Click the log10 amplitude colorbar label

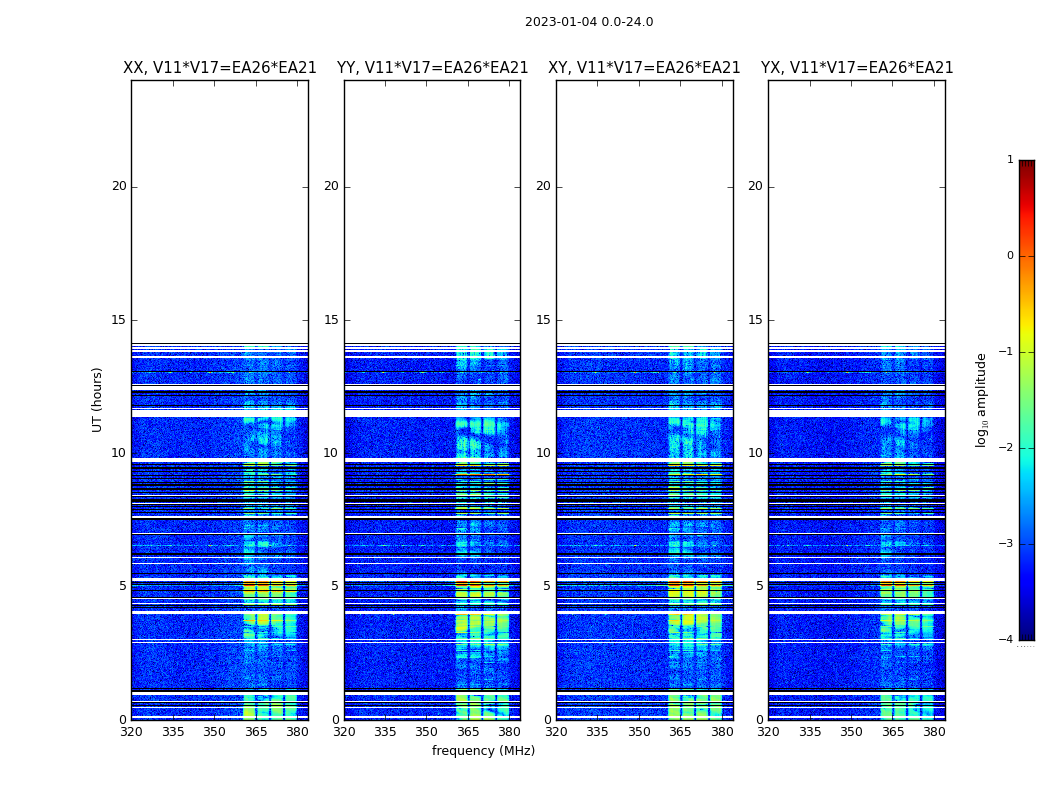[x=981, y=400]
